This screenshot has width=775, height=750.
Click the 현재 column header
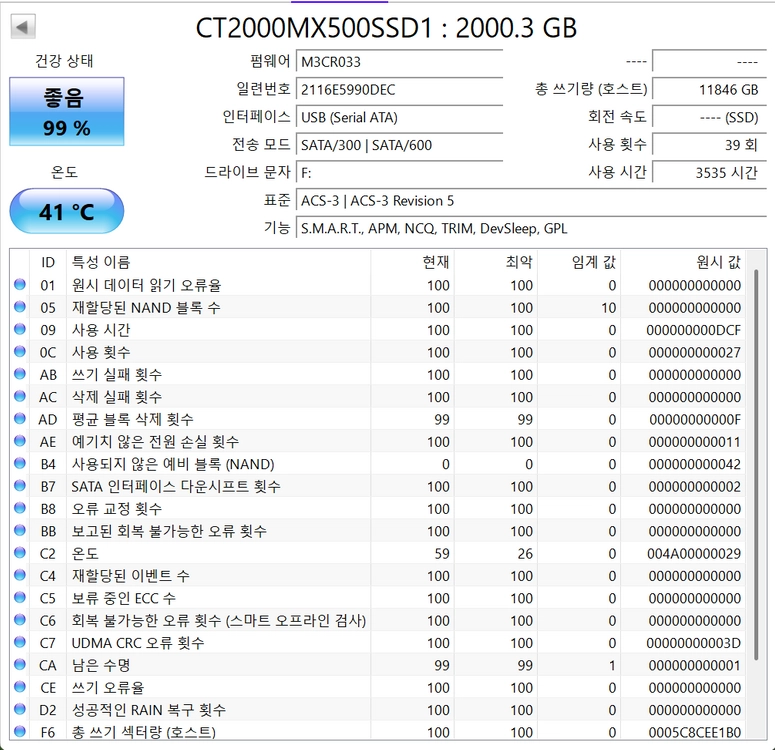click(x=412, y=262)
